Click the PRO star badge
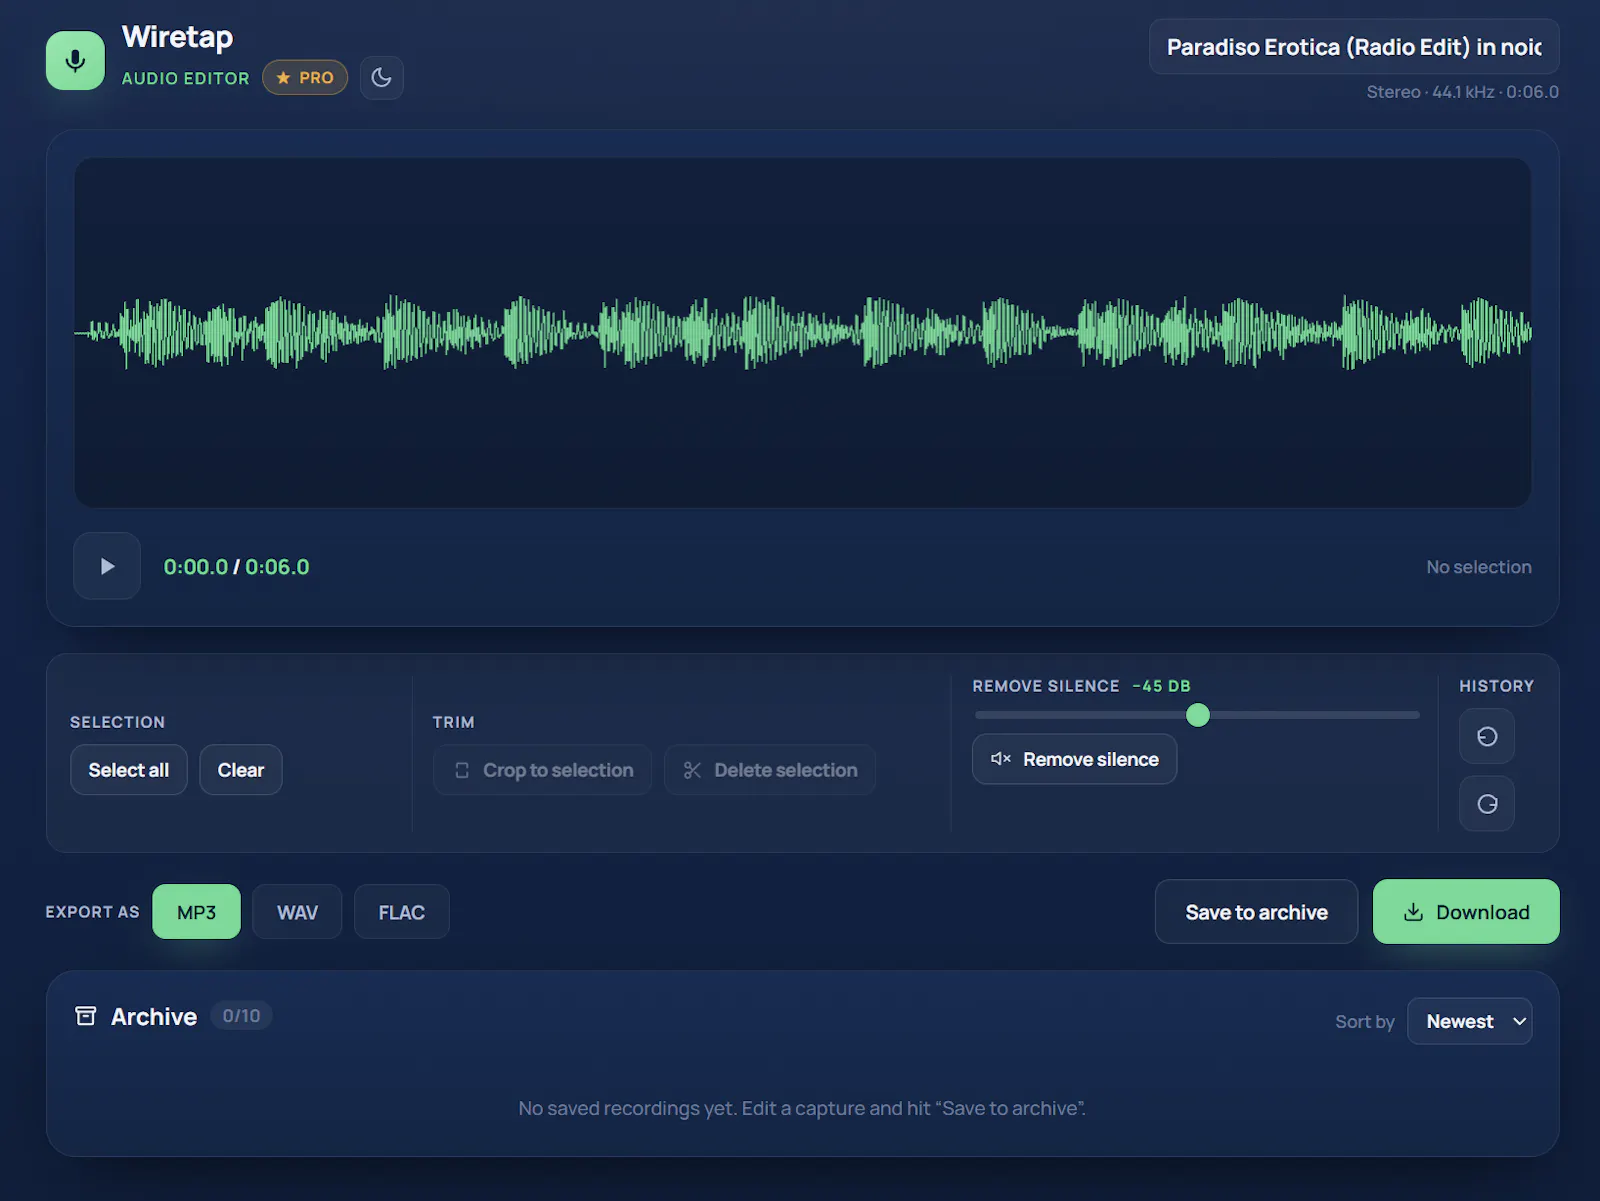The width and height of the screenshot is (1600, 1201). click(305, 77)
